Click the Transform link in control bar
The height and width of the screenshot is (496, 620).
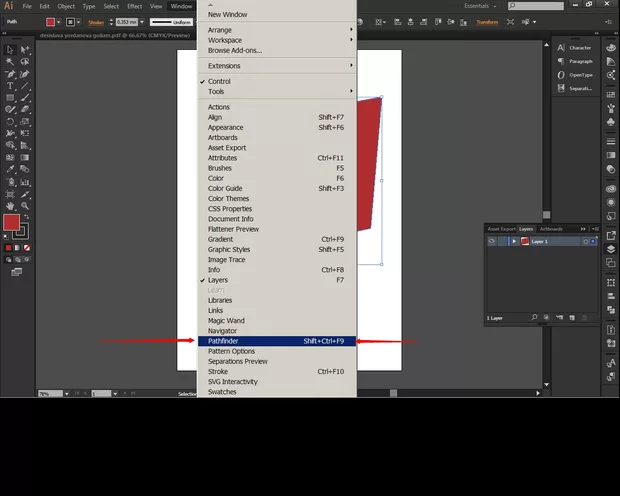pos(487,22)
